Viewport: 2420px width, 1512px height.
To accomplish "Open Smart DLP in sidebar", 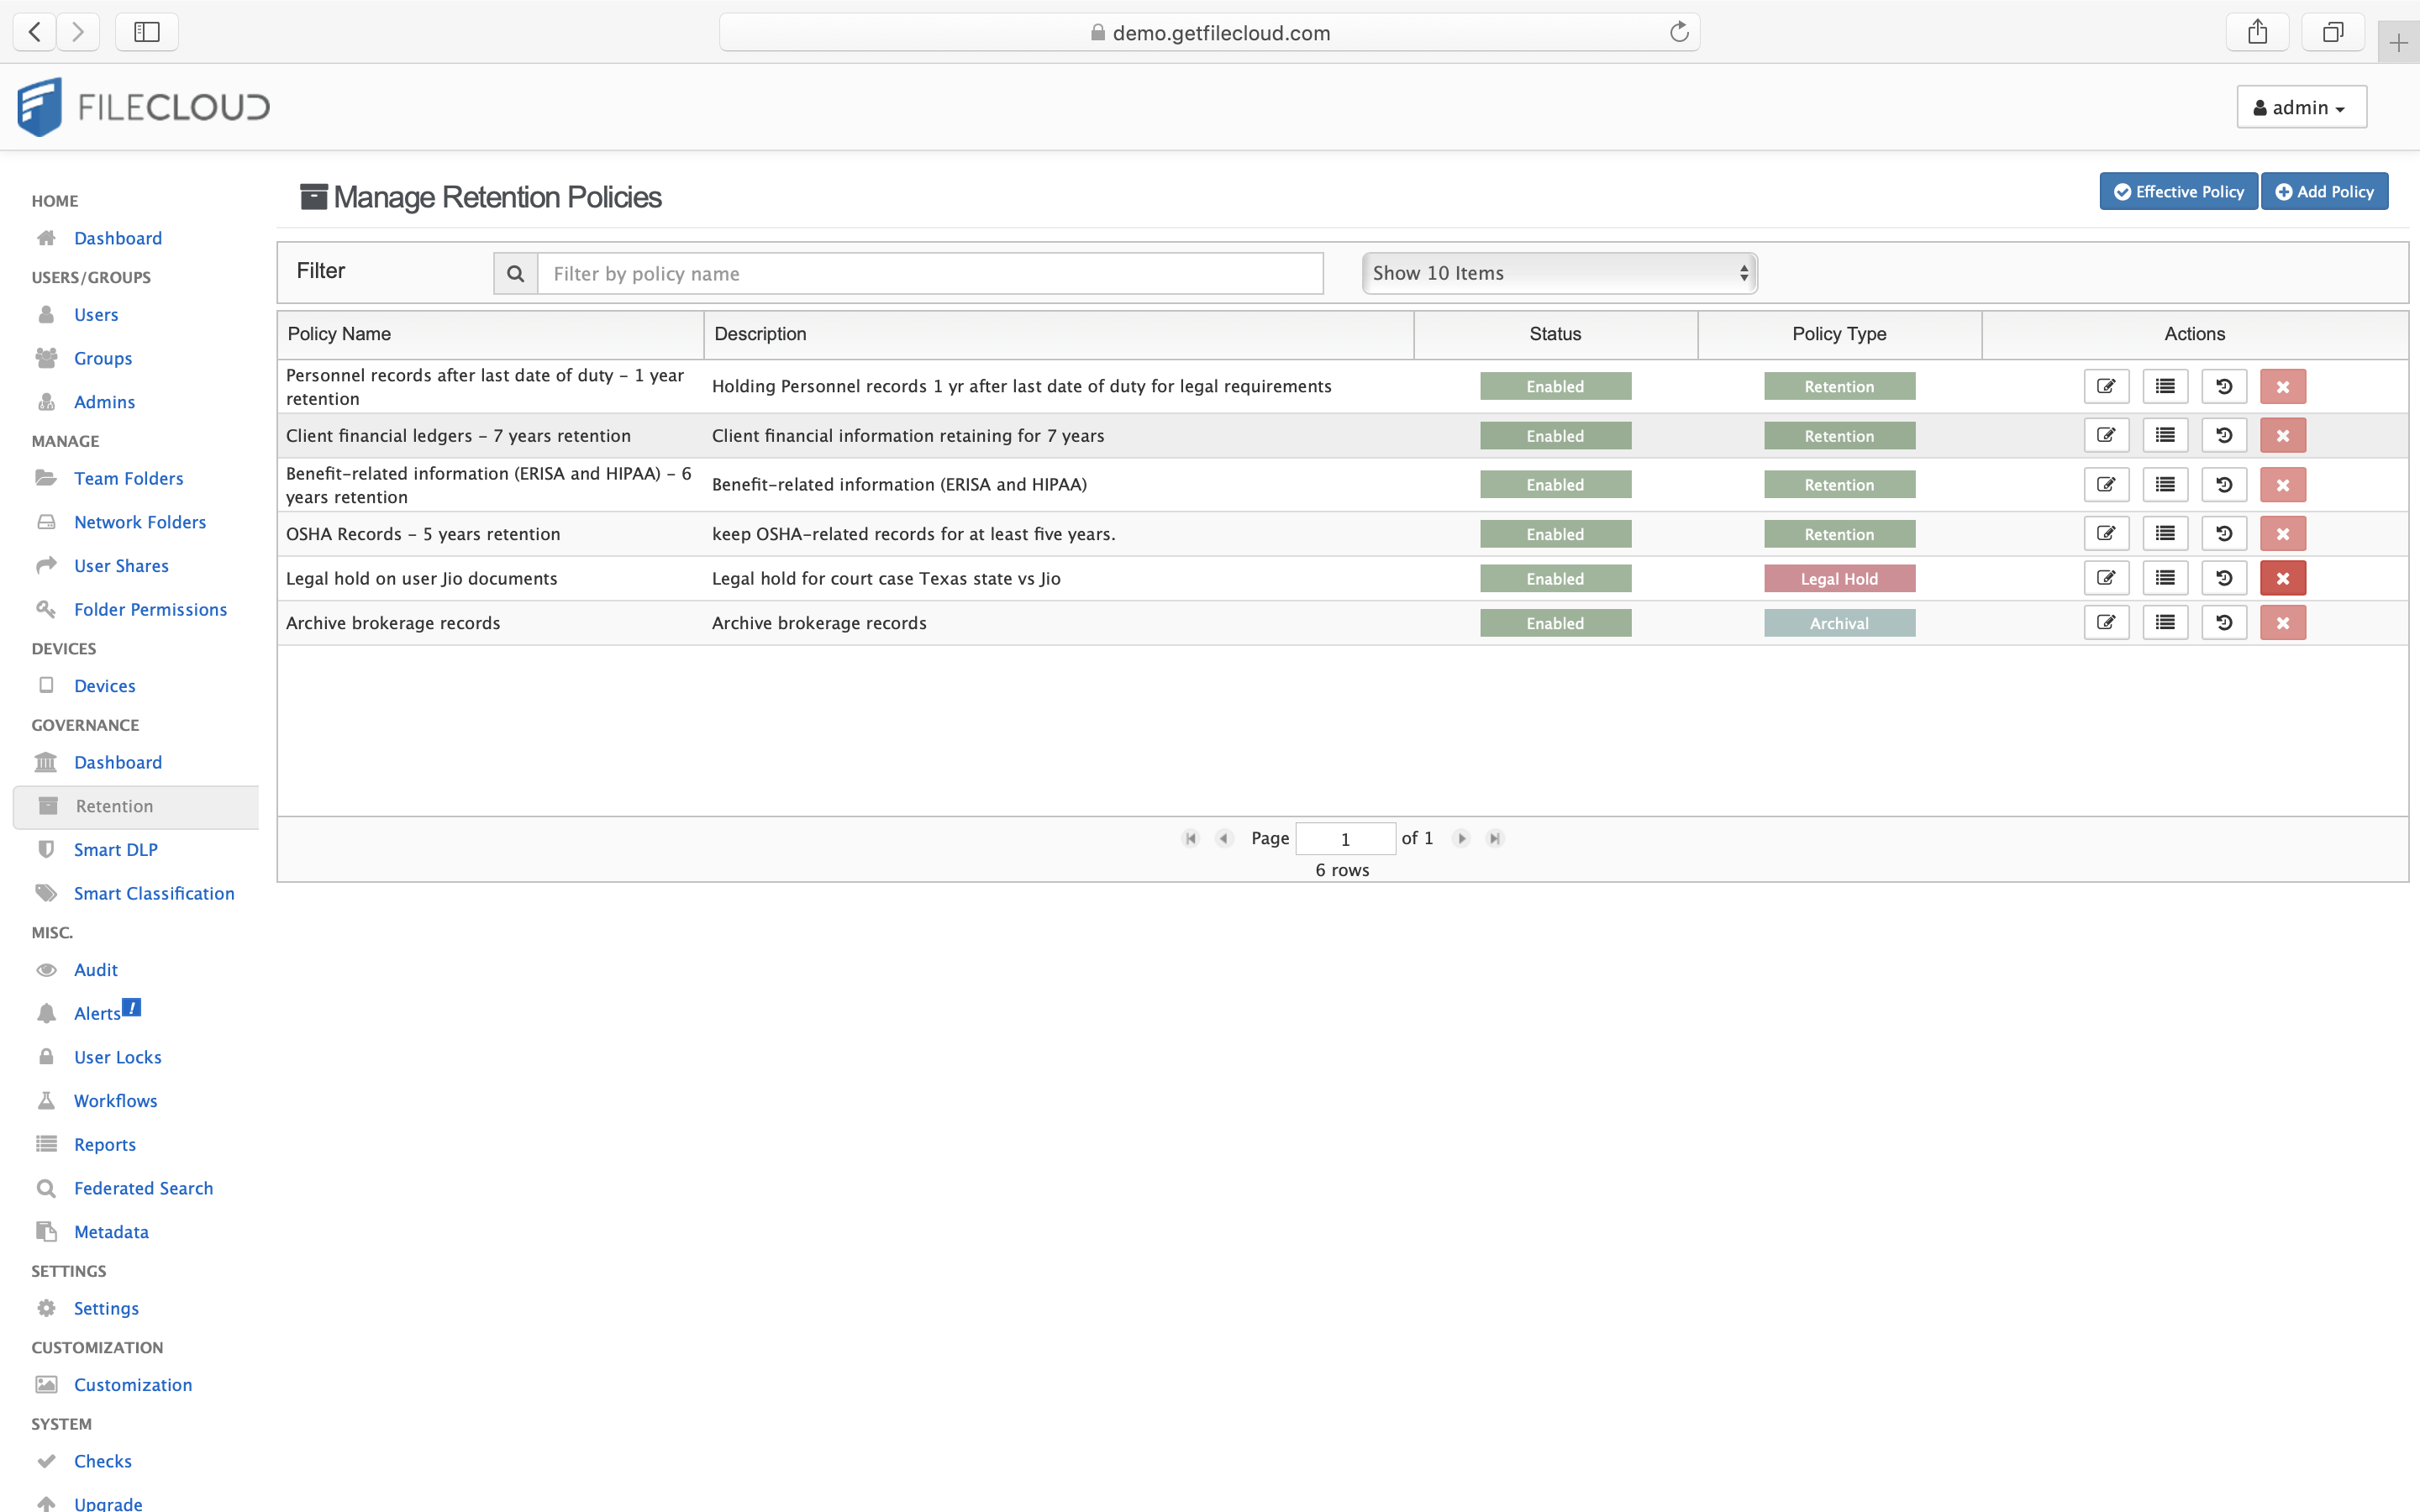I will click(x=116, y=850).
